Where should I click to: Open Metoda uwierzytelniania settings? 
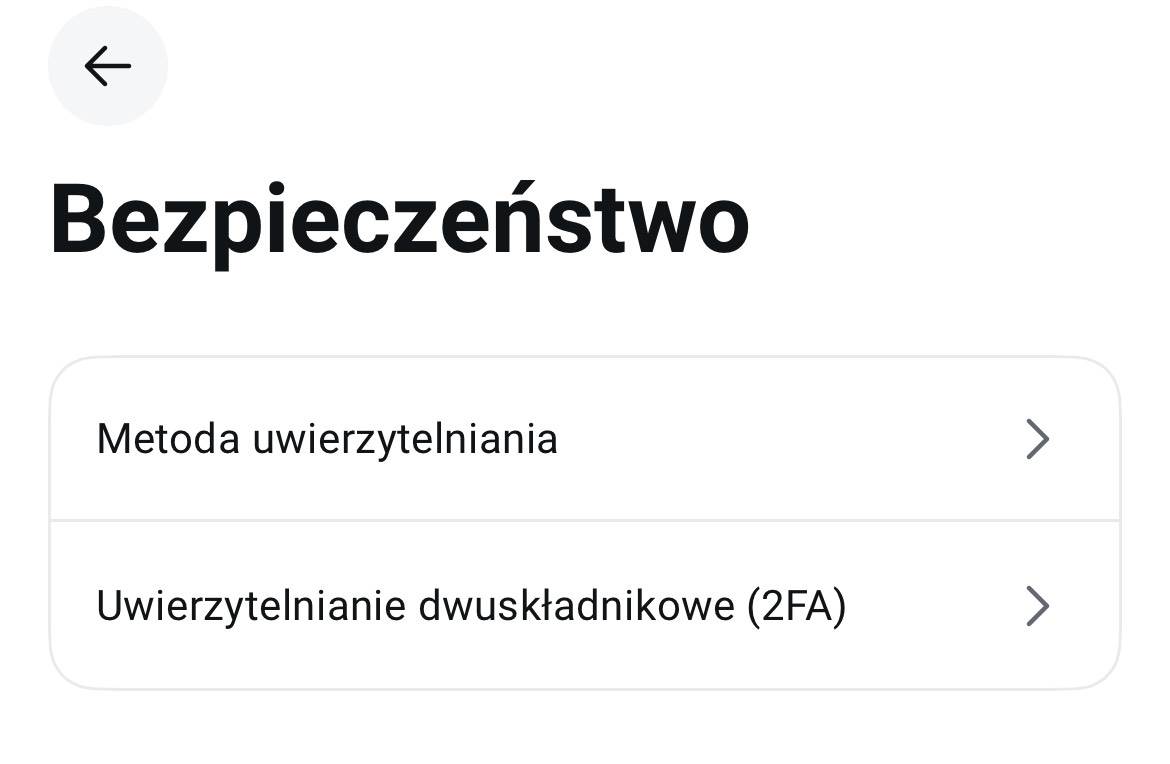click(585, 439)
